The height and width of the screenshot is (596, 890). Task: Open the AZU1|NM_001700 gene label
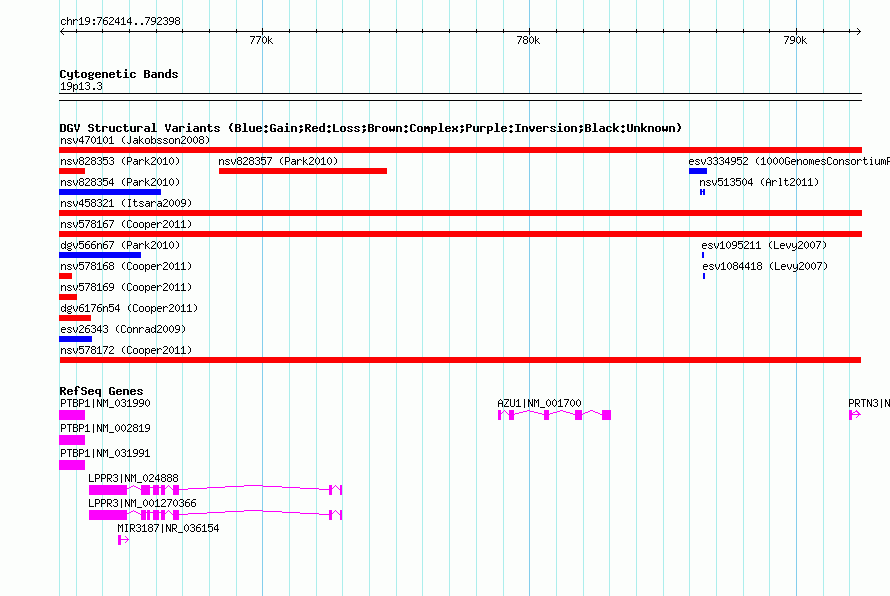pos(539,404)
